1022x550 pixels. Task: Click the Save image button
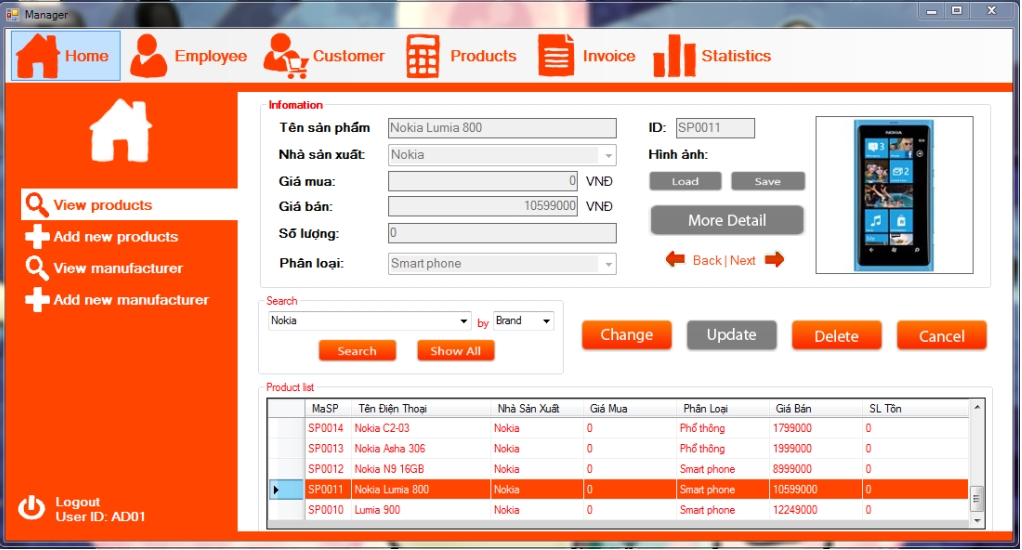coord(768,181)
